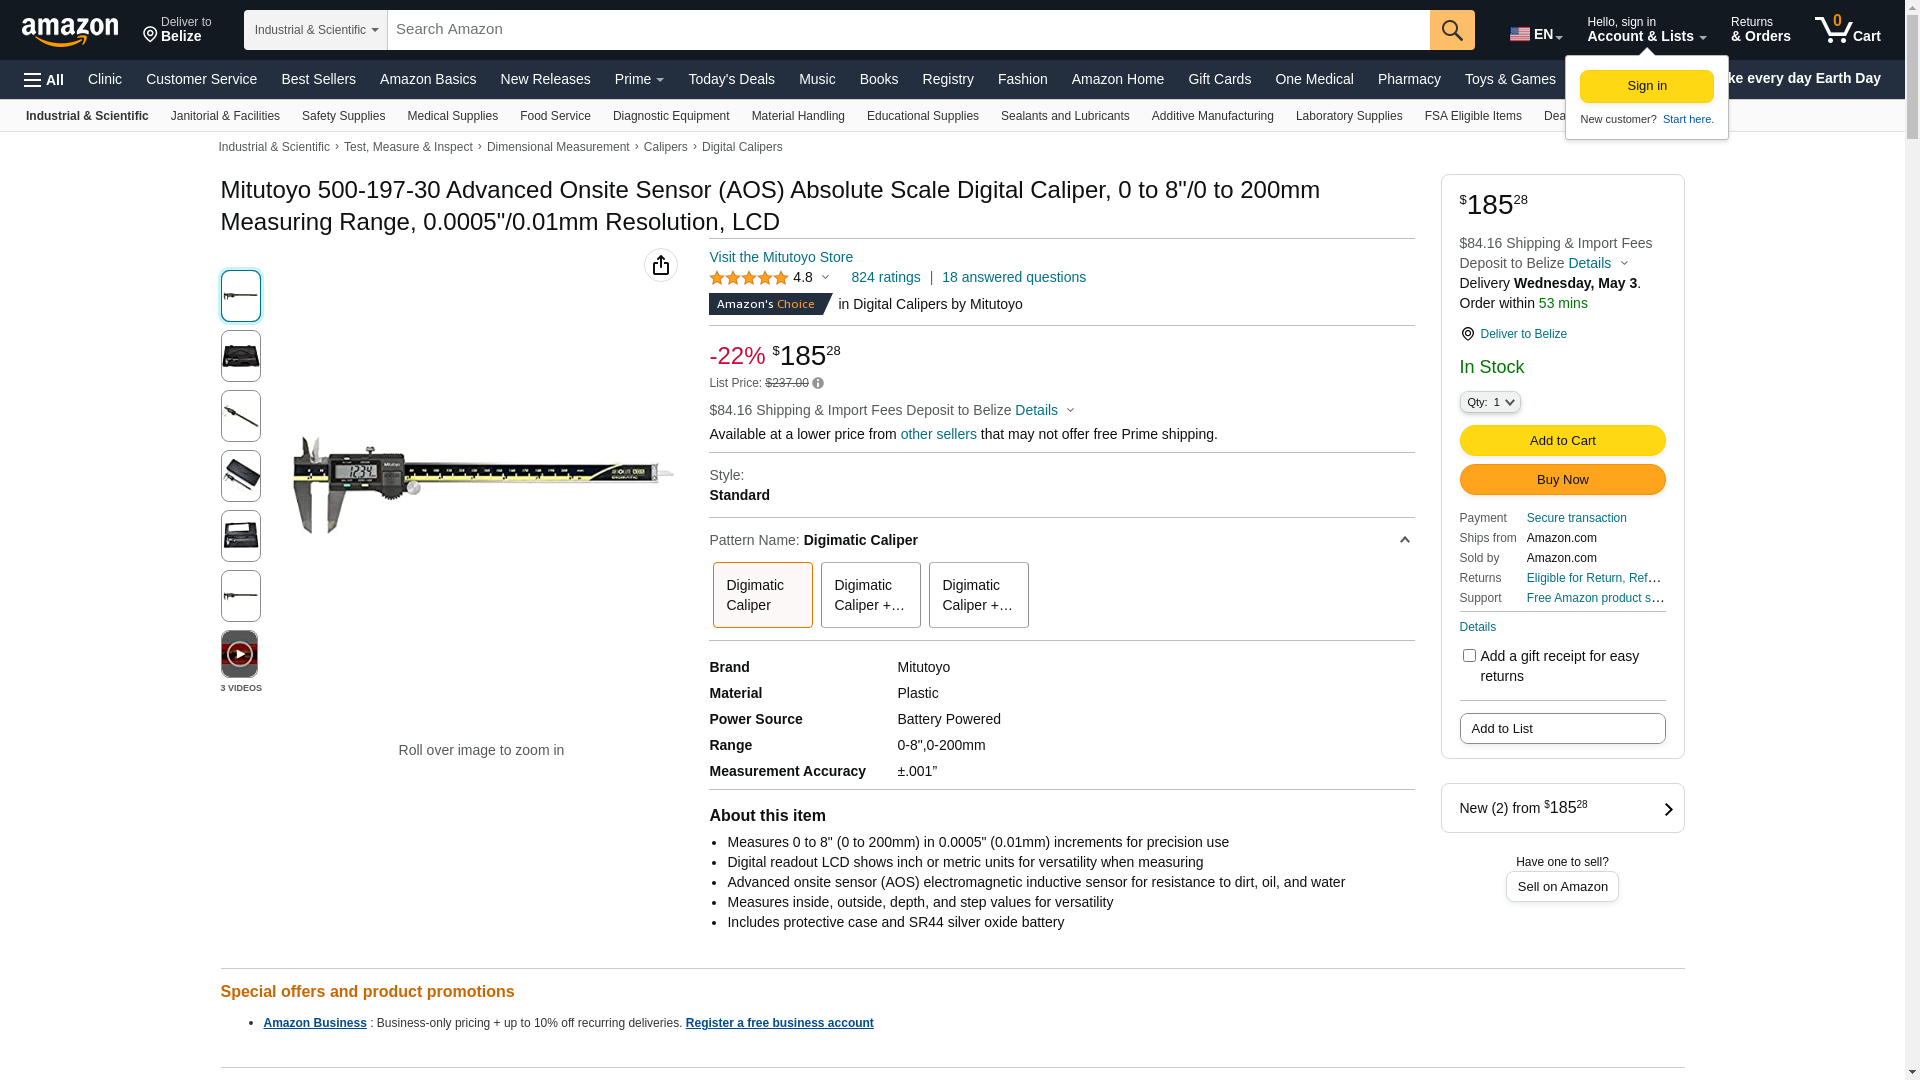Focus the Search Amazon input field
Screen dimensions: 1920x1080
pos(908,30)
